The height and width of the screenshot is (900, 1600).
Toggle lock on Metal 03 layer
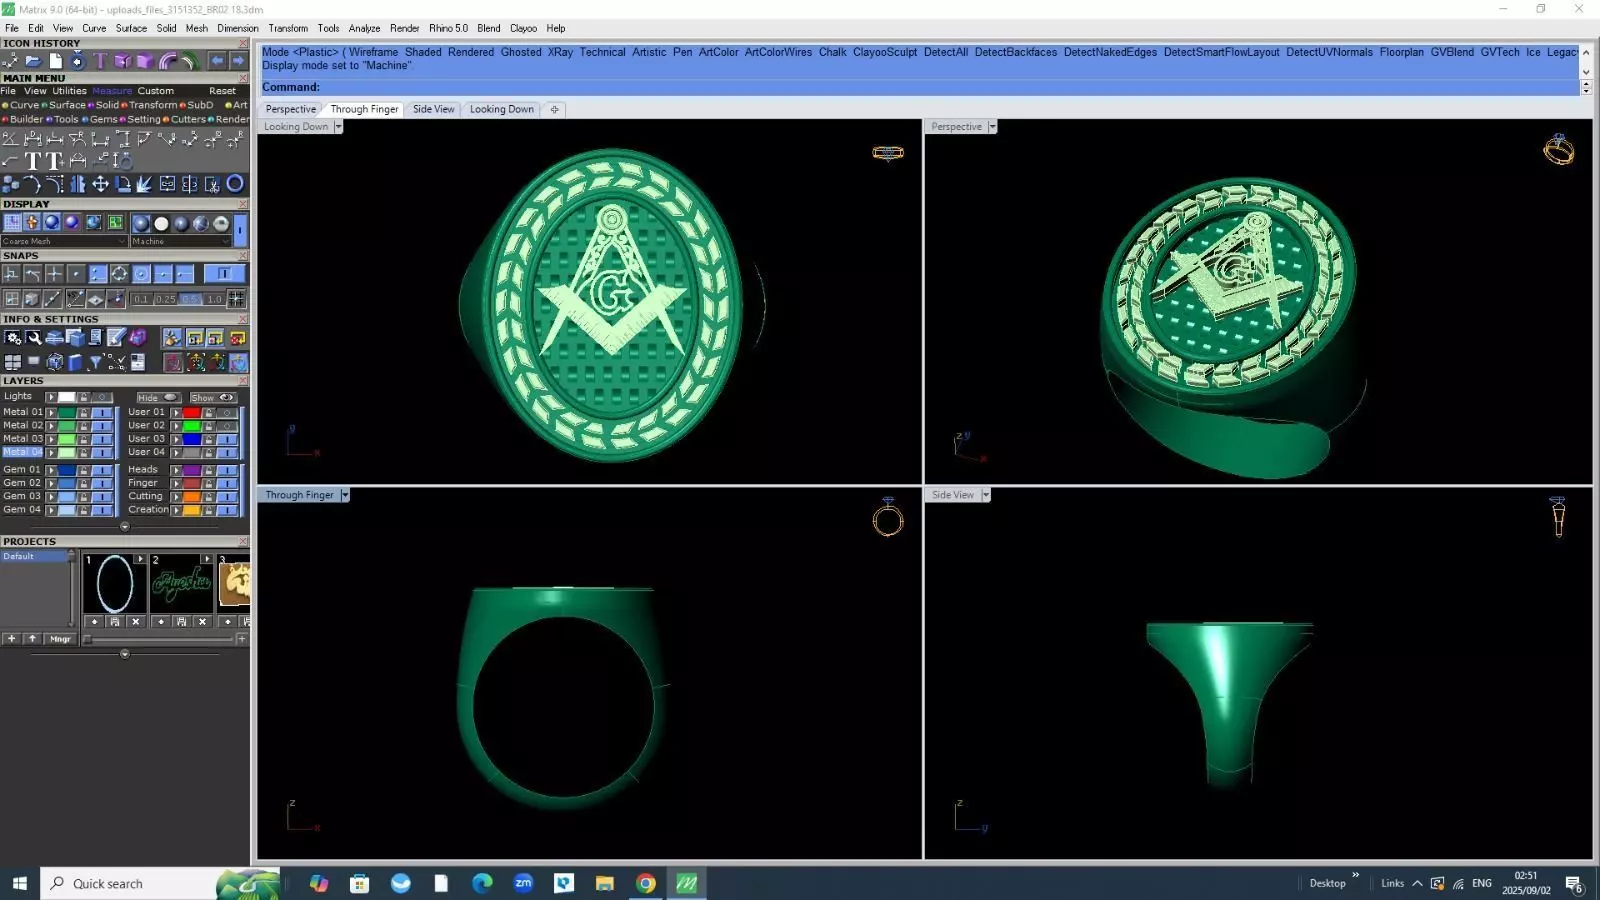84,439
